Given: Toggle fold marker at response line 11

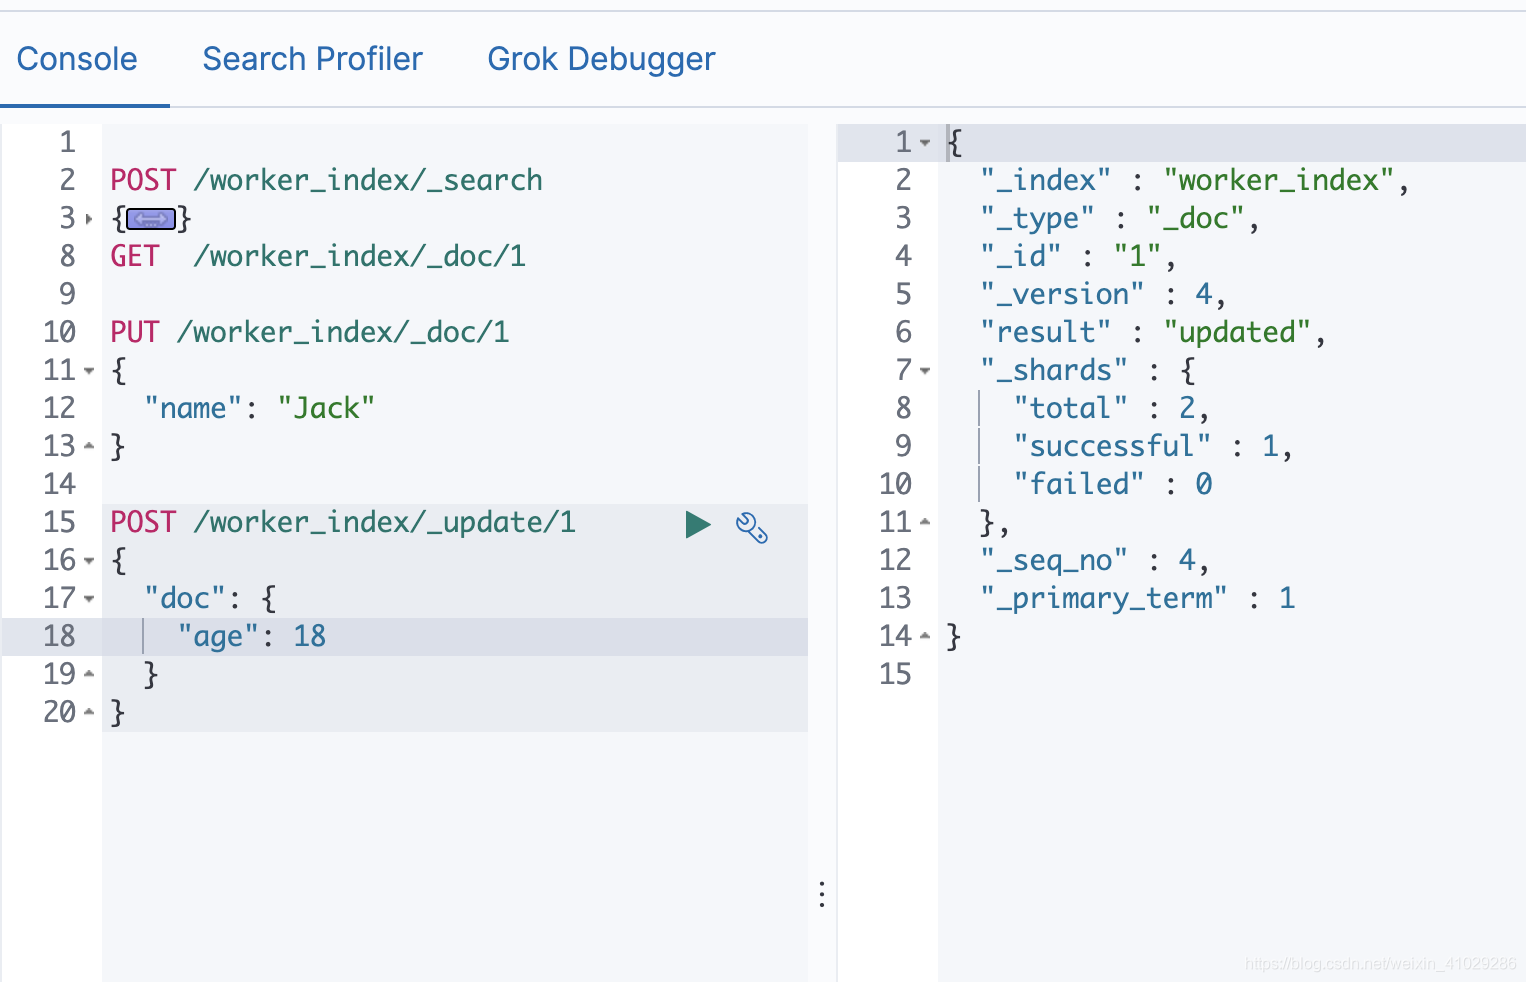Looking at the screenshot, I should (x=925, y=522).
